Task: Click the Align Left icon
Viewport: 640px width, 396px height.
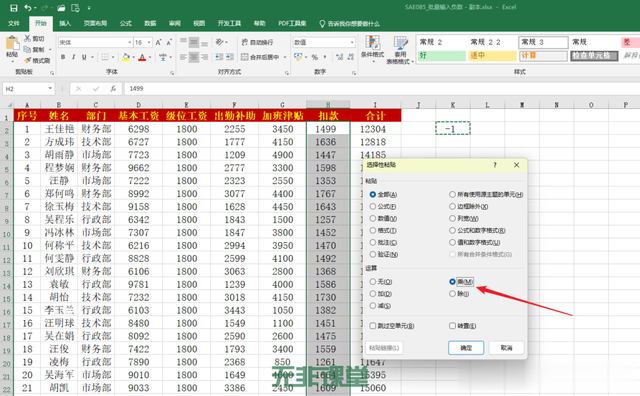Action: coord(183,57)
